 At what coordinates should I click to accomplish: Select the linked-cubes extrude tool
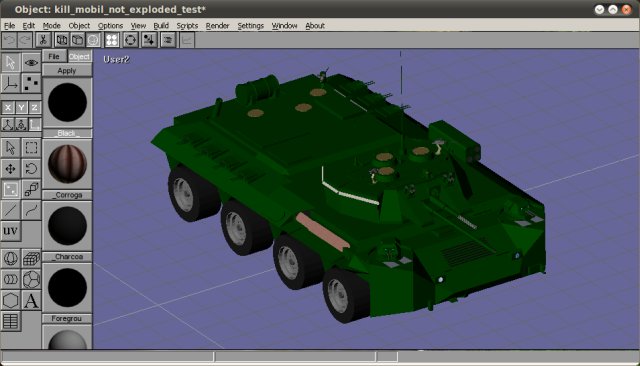coord(31,190)
